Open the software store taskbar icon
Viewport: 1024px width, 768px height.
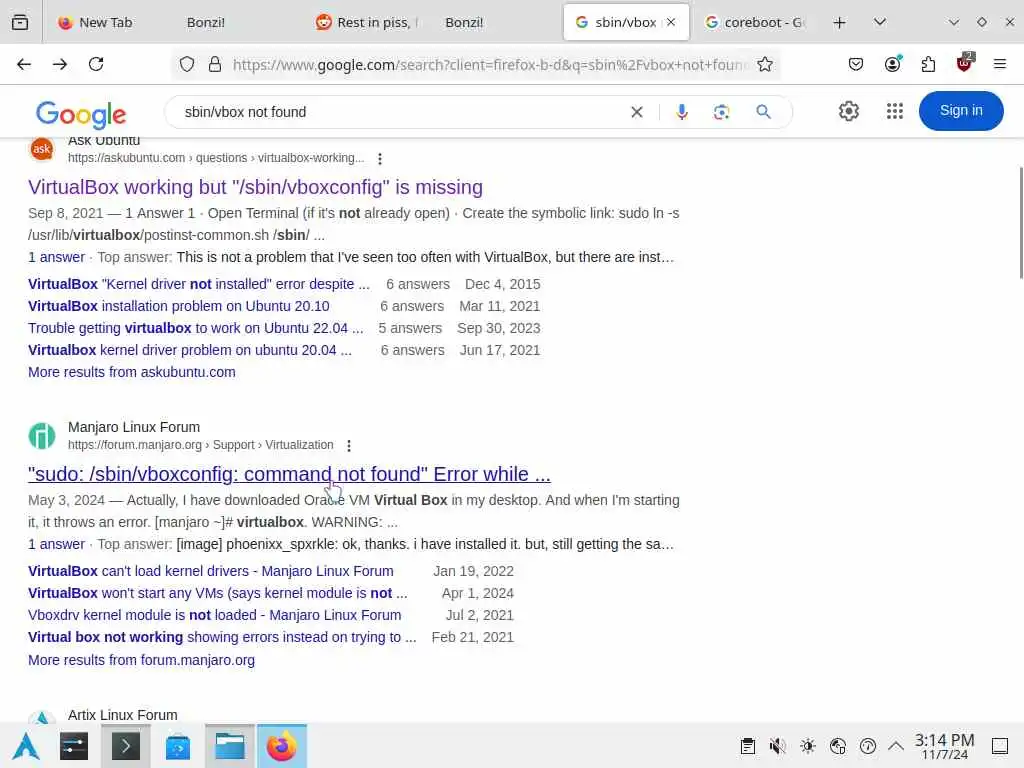(x=178, y=746)
